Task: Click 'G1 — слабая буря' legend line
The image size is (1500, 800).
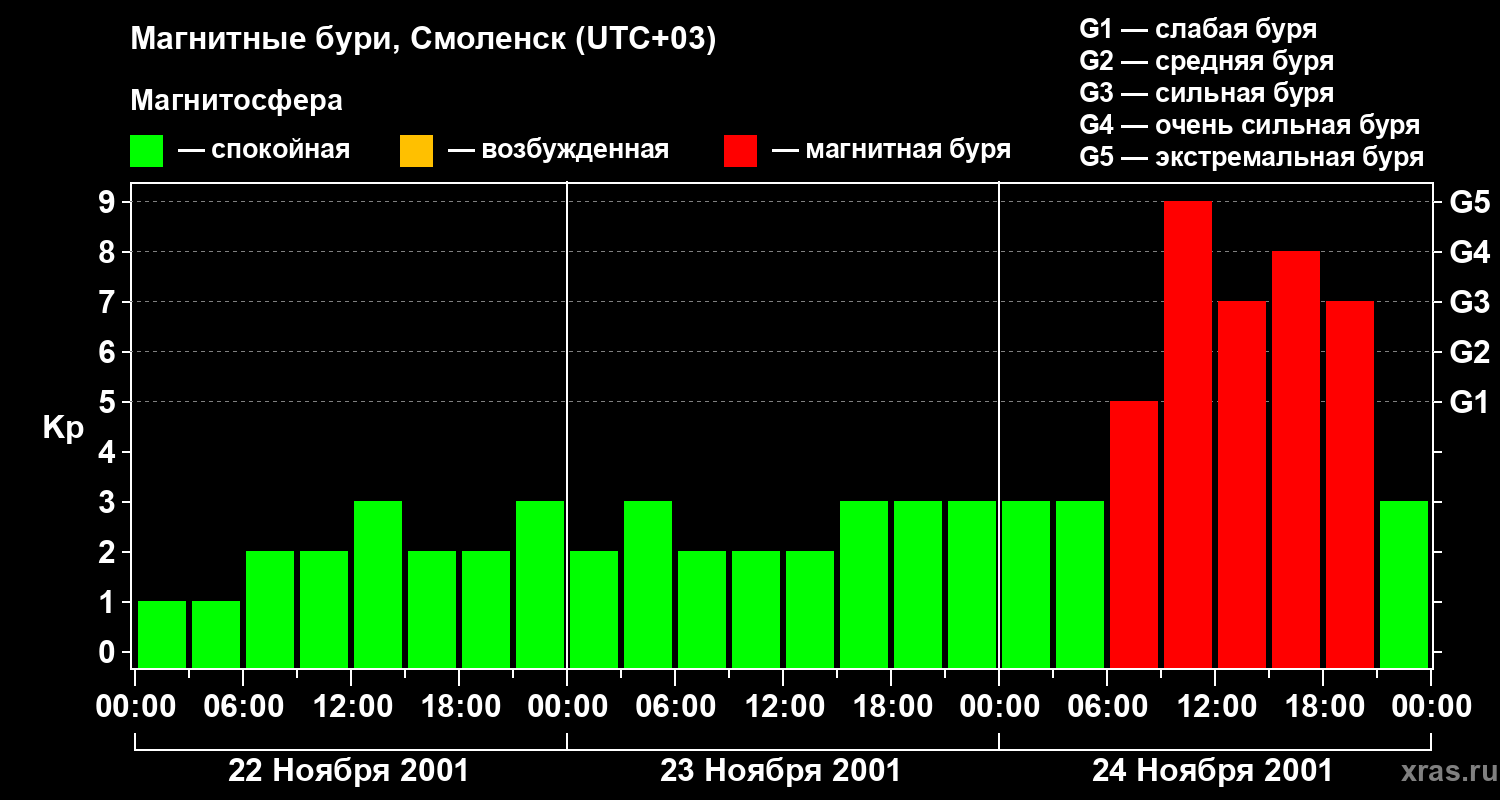Action: pyautogui.click(x=1198, y=28)
